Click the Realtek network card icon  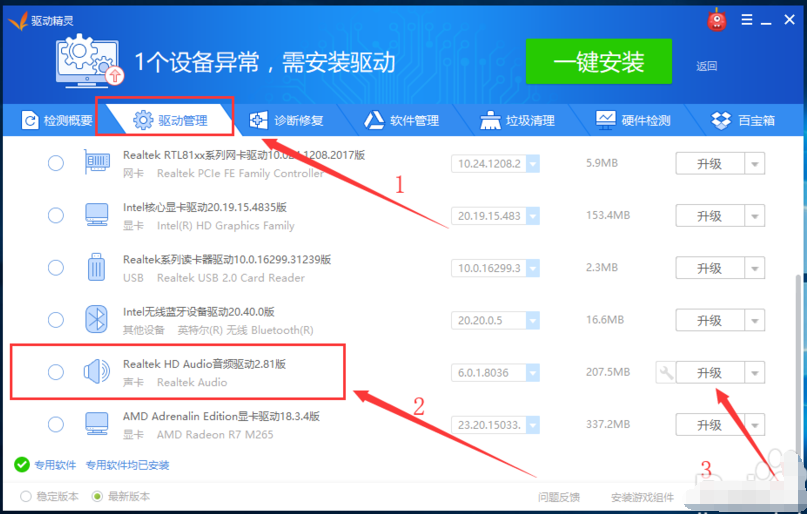coord(96,163)
